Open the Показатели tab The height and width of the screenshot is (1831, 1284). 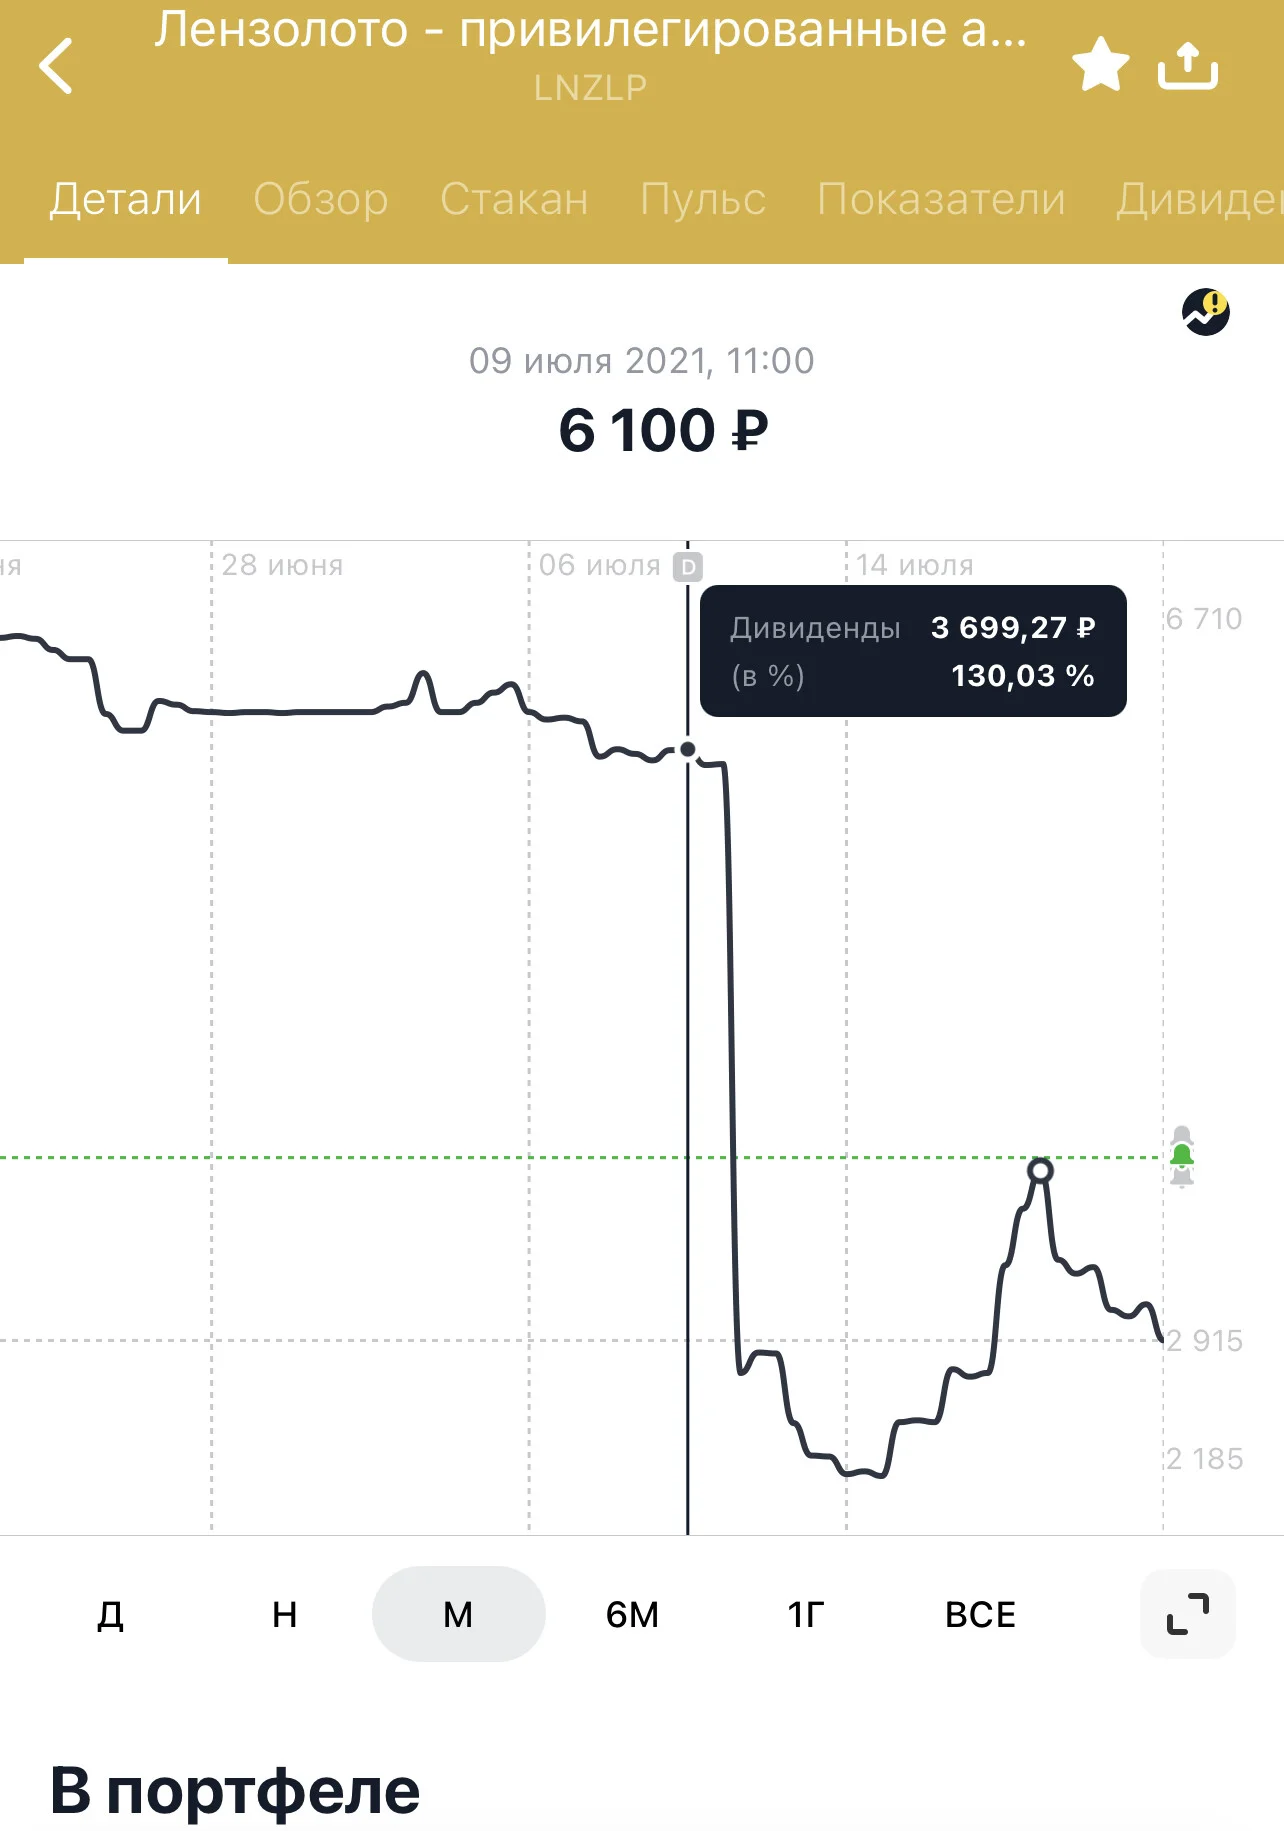tap(941, 199)
